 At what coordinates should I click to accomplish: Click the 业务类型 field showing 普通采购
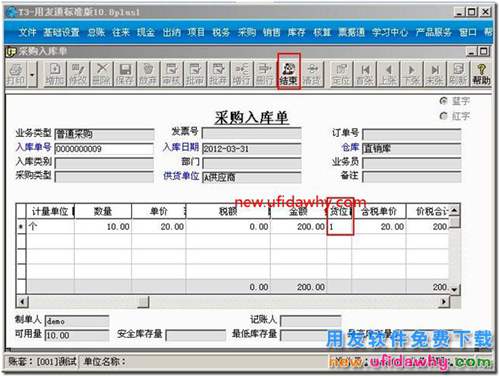(104, 134)
